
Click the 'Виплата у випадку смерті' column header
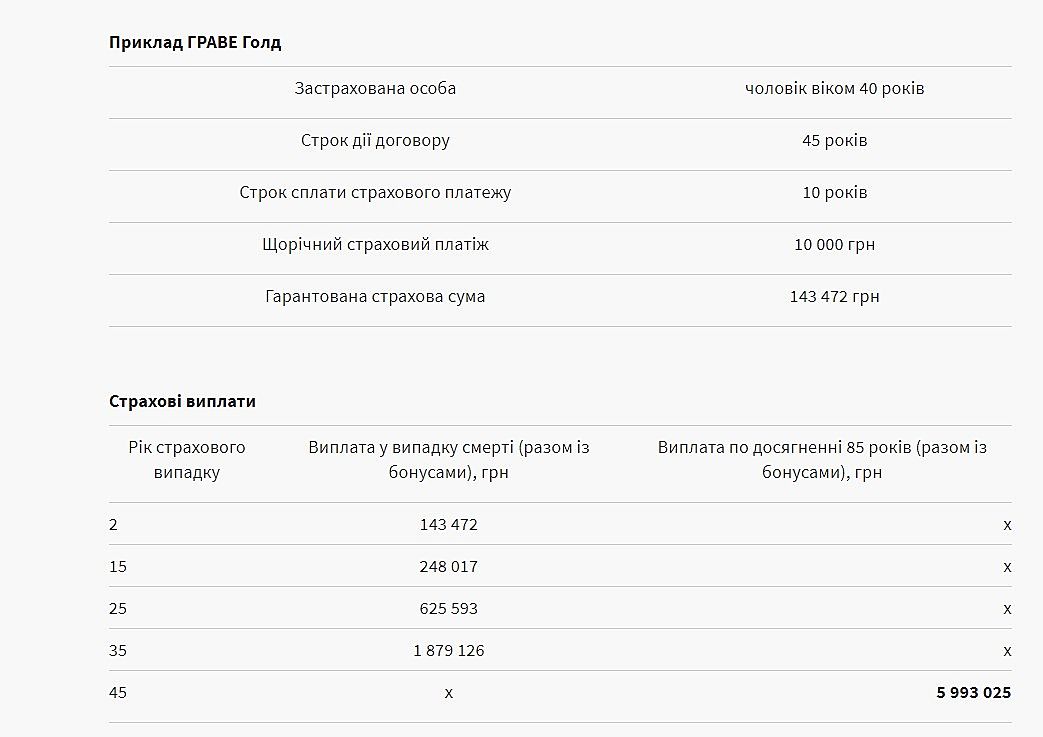448,460
